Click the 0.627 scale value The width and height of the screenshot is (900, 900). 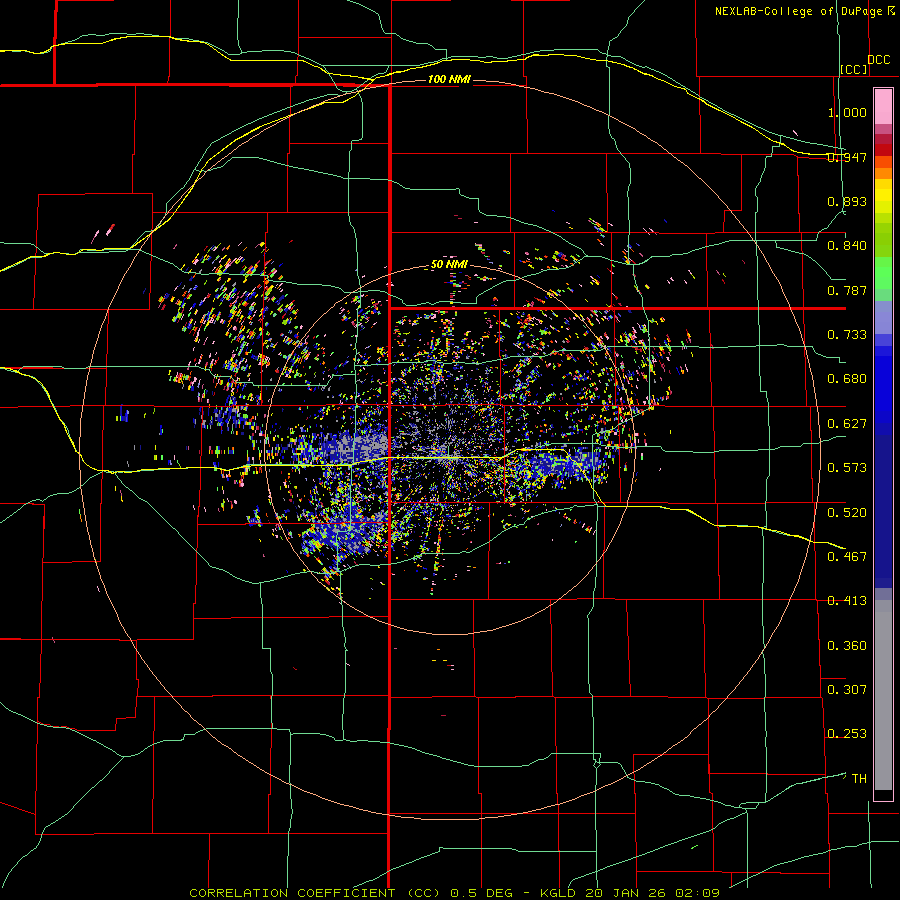coord(847,424)
